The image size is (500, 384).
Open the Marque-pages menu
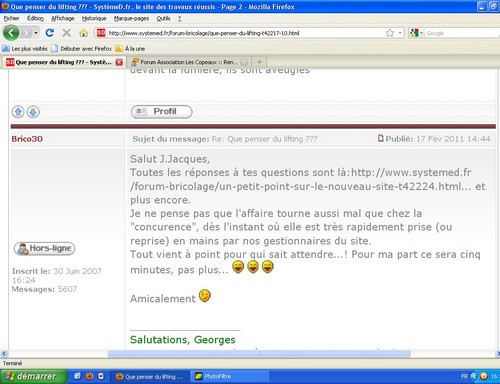pyautogui.click(x=131, y=18)
